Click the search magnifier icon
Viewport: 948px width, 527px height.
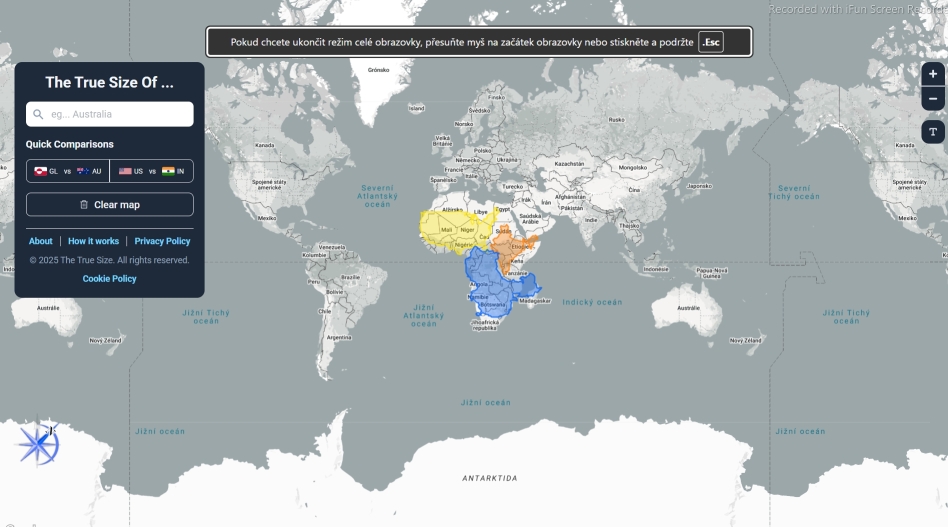pyautogui.click(x=38, y=114)
